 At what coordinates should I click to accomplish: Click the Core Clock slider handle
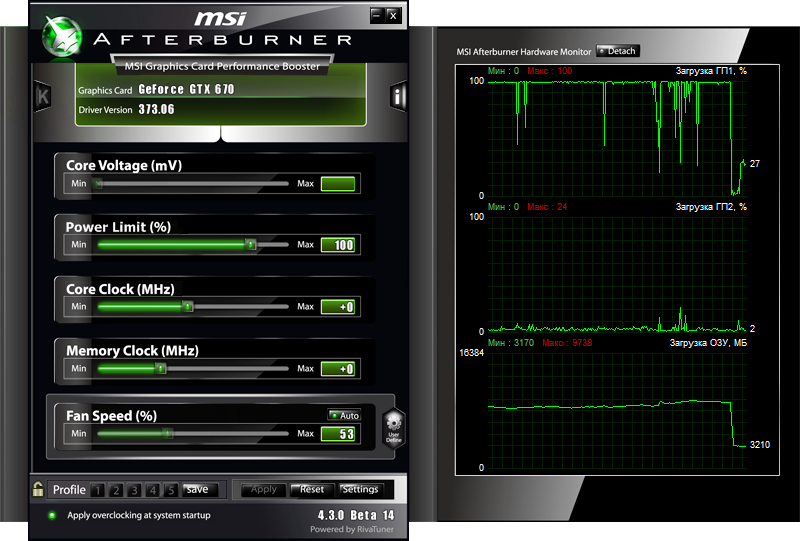coord(188,307)
